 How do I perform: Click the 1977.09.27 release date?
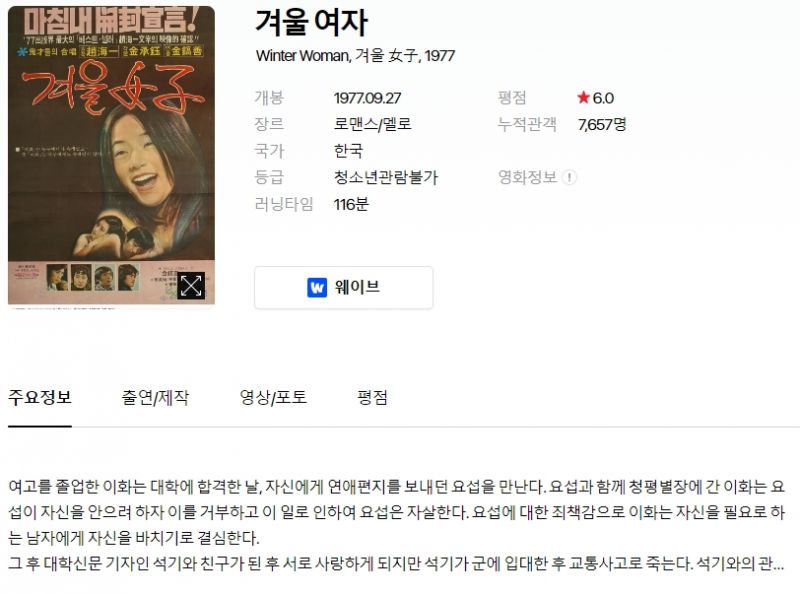click(367, 98)
